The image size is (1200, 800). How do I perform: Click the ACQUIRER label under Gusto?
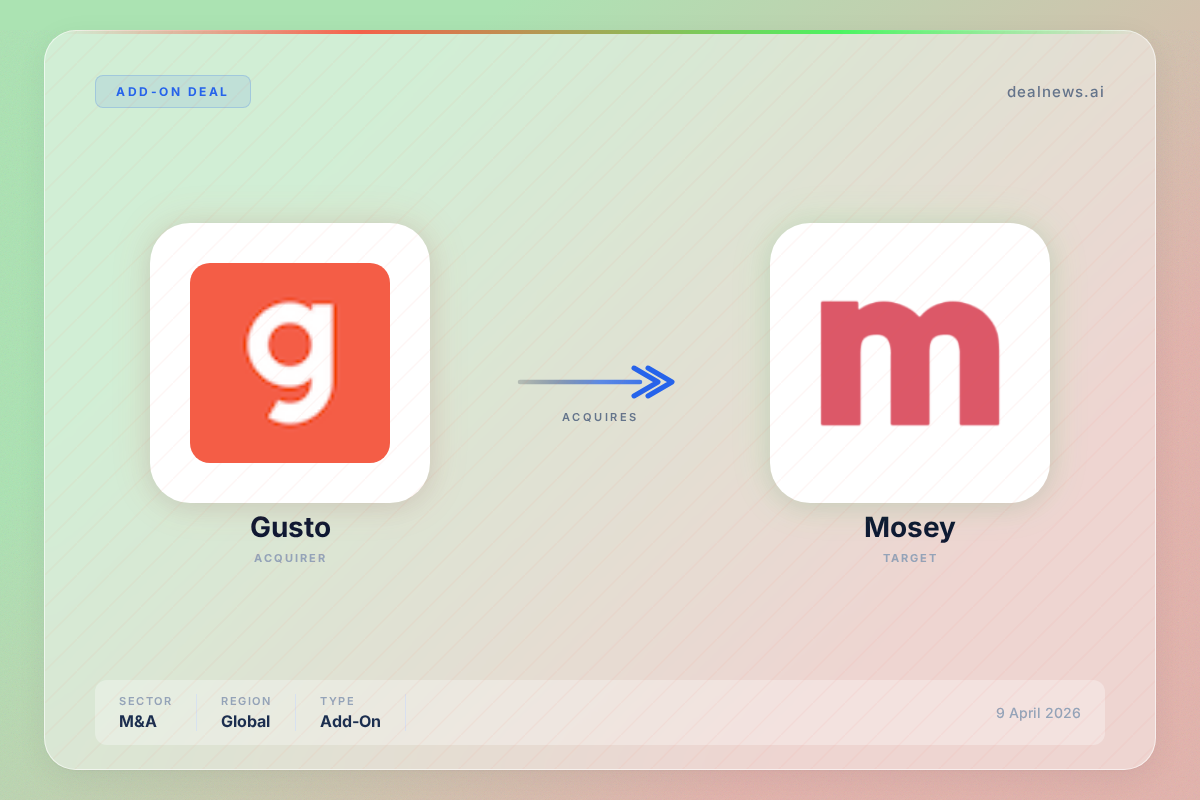click(x=290, y=558)
